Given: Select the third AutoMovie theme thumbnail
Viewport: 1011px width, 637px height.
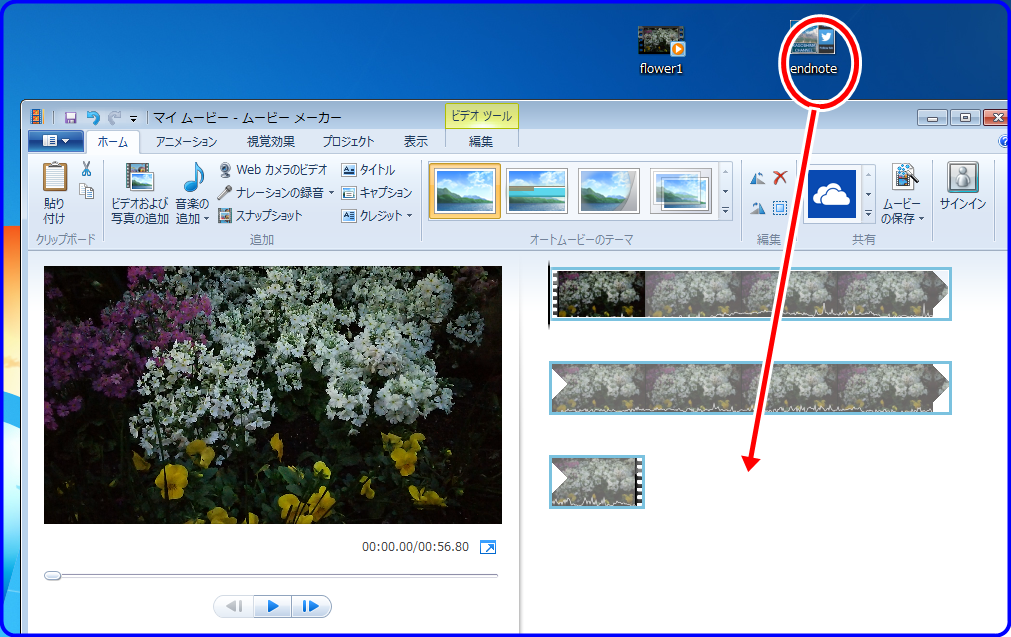Looking at the screenshot, I should click(x=609, y=191).
